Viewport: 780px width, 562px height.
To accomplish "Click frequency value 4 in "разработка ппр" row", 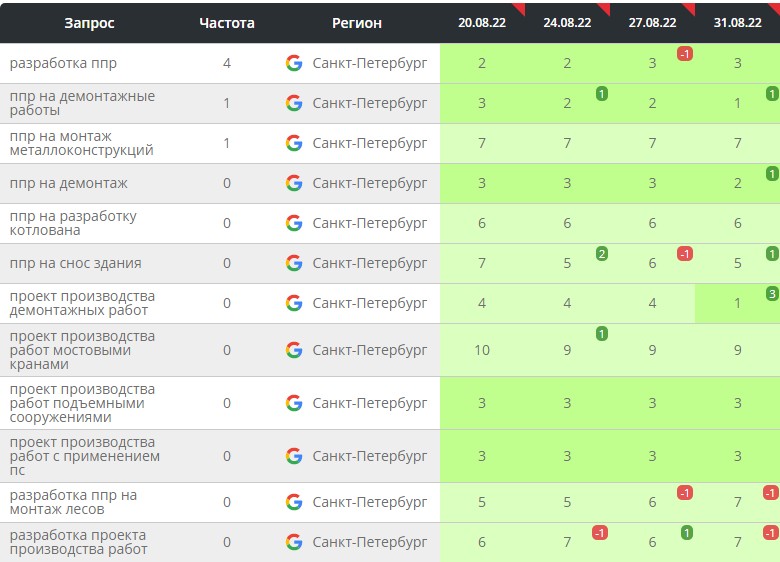I will pyautogui.click(x=227, y=63).
